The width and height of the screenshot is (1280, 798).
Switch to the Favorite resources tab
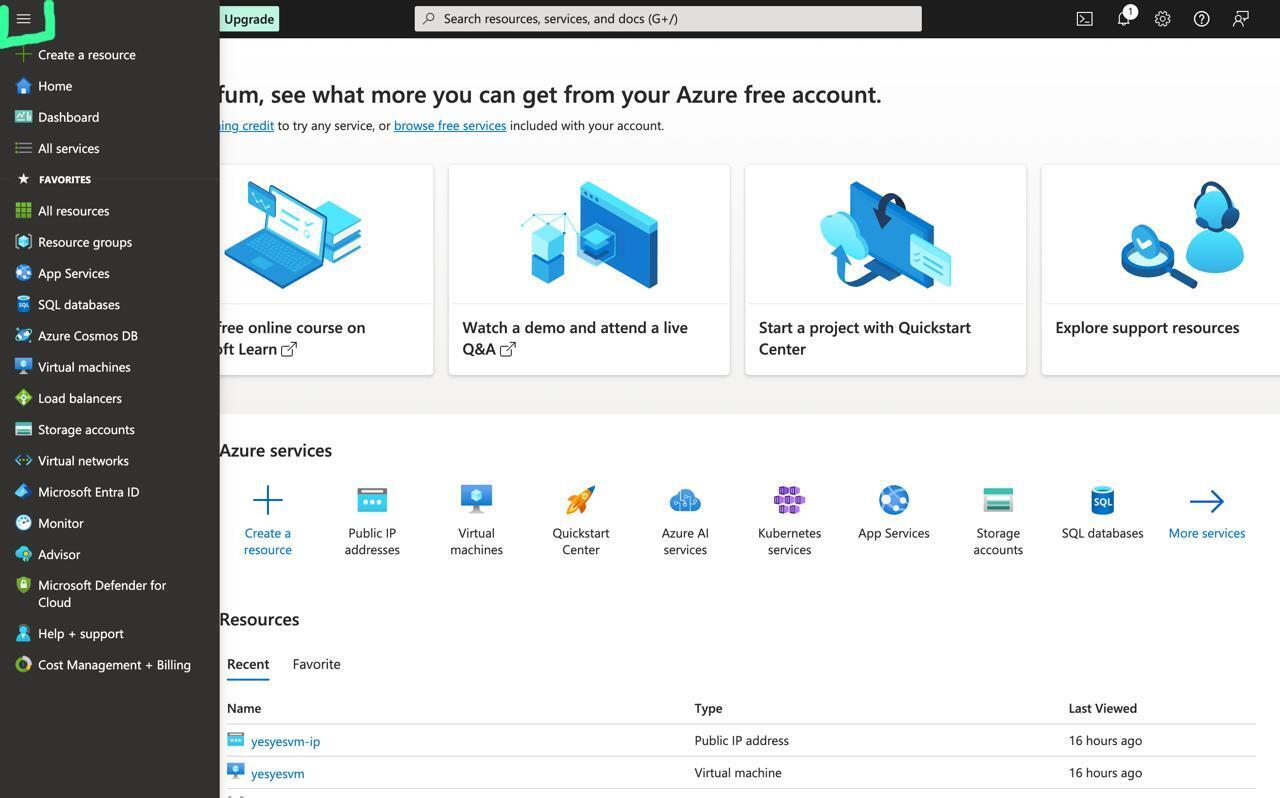click(316, 664)
